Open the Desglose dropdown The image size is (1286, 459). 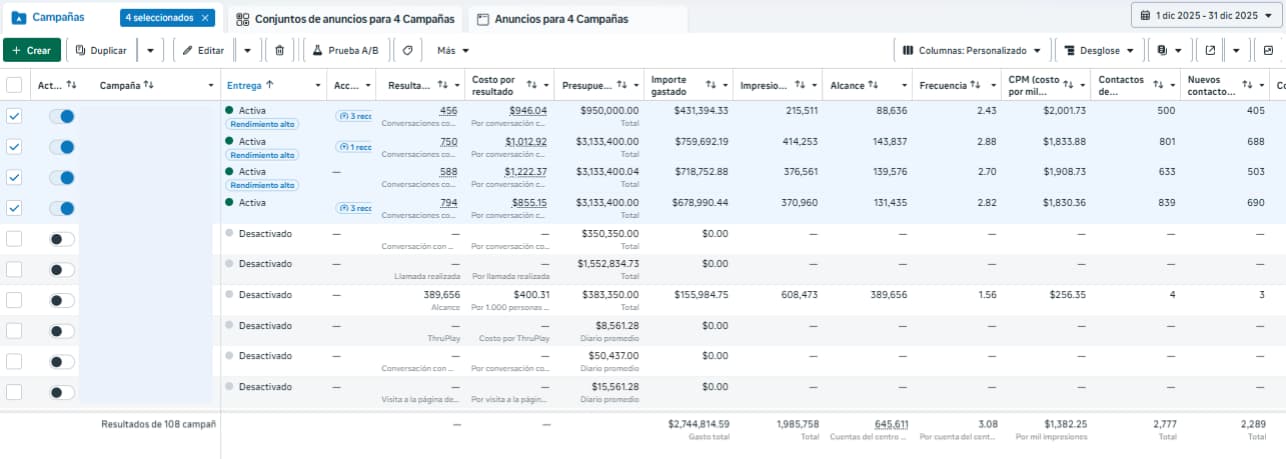click(1099, 50)
